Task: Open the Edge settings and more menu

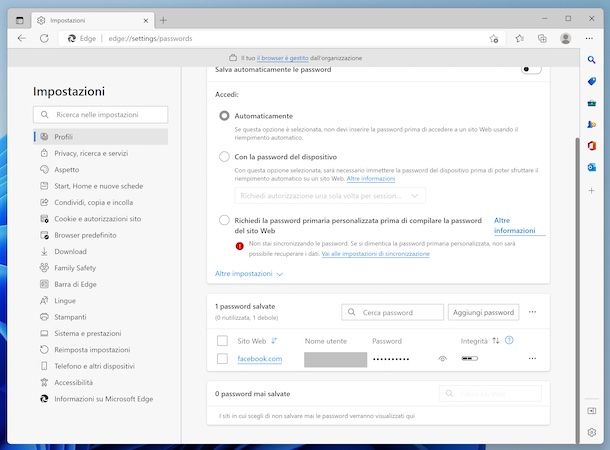Action: [x=589, y=38]
